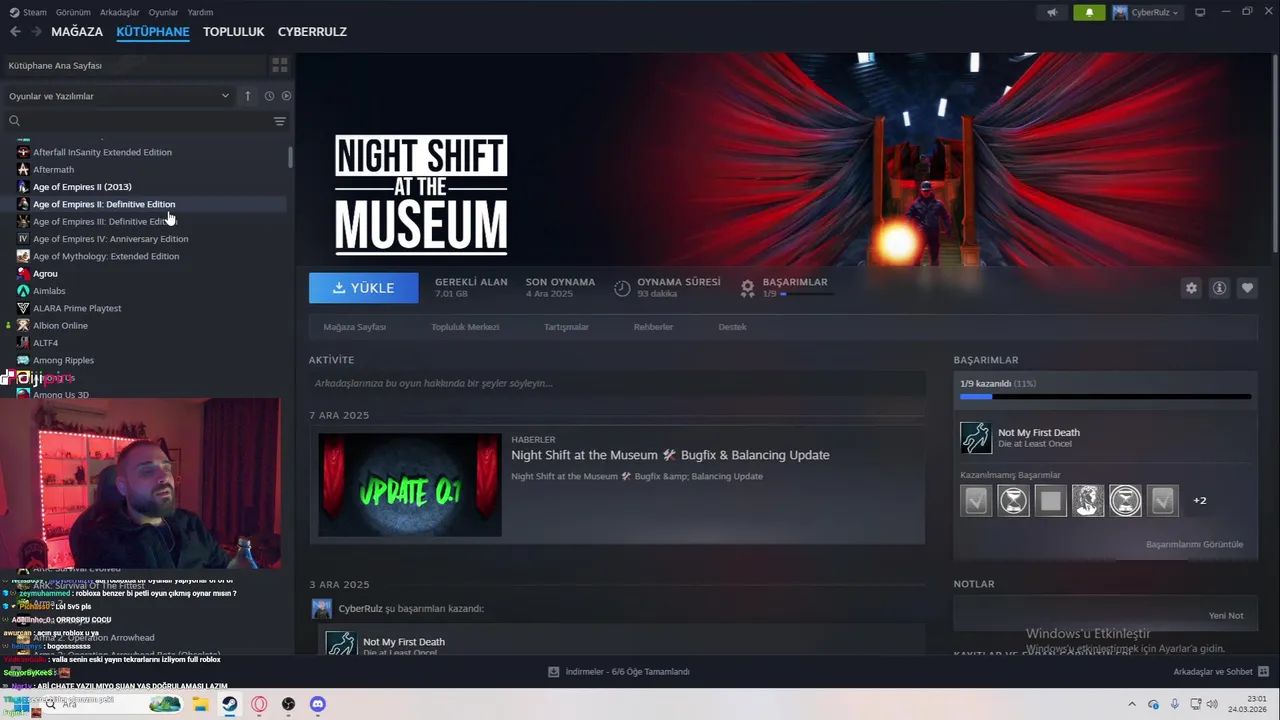Screen dimensions: 1280x720
Task: Open Tartışmalar link
Action: point(566,327)
